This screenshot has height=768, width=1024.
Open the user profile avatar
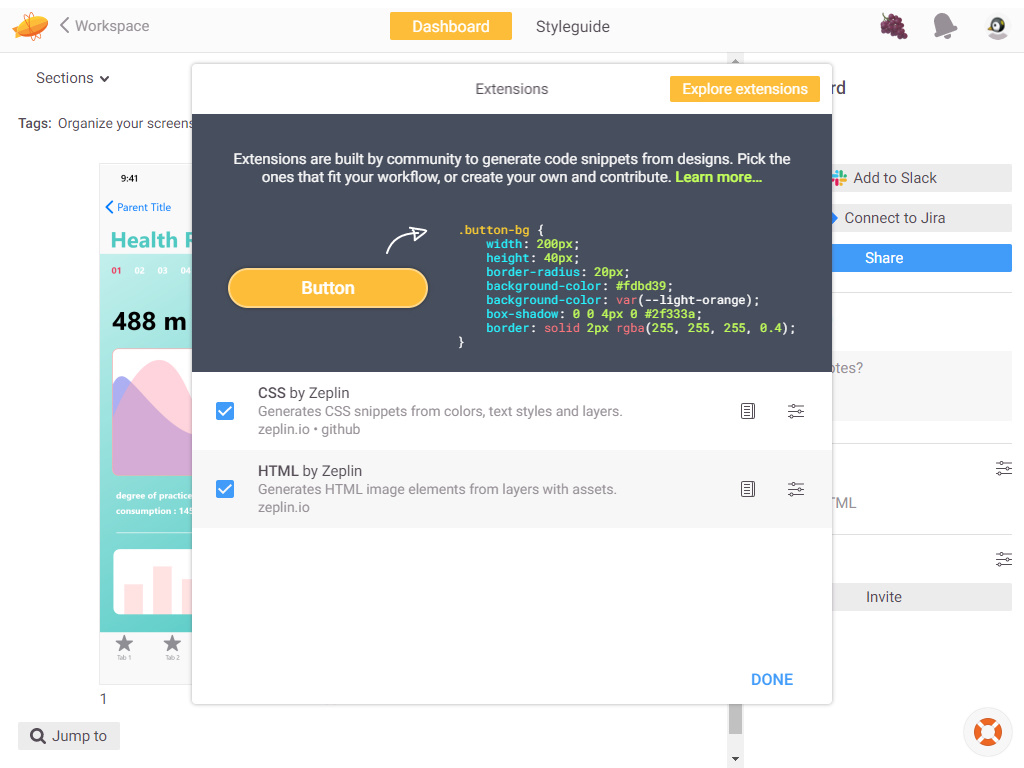pyautogui.click(x=997, y=26)
